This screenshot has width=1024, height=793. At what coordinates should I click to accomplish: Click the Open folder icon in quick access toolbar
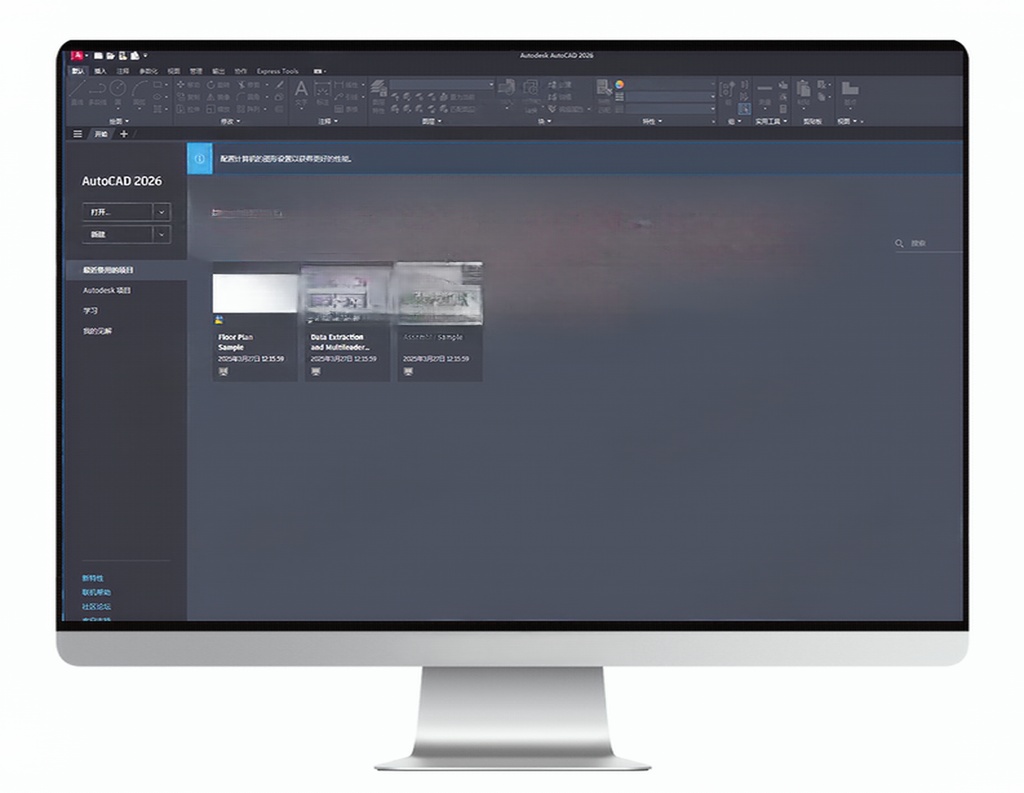[x=110, y=56]
